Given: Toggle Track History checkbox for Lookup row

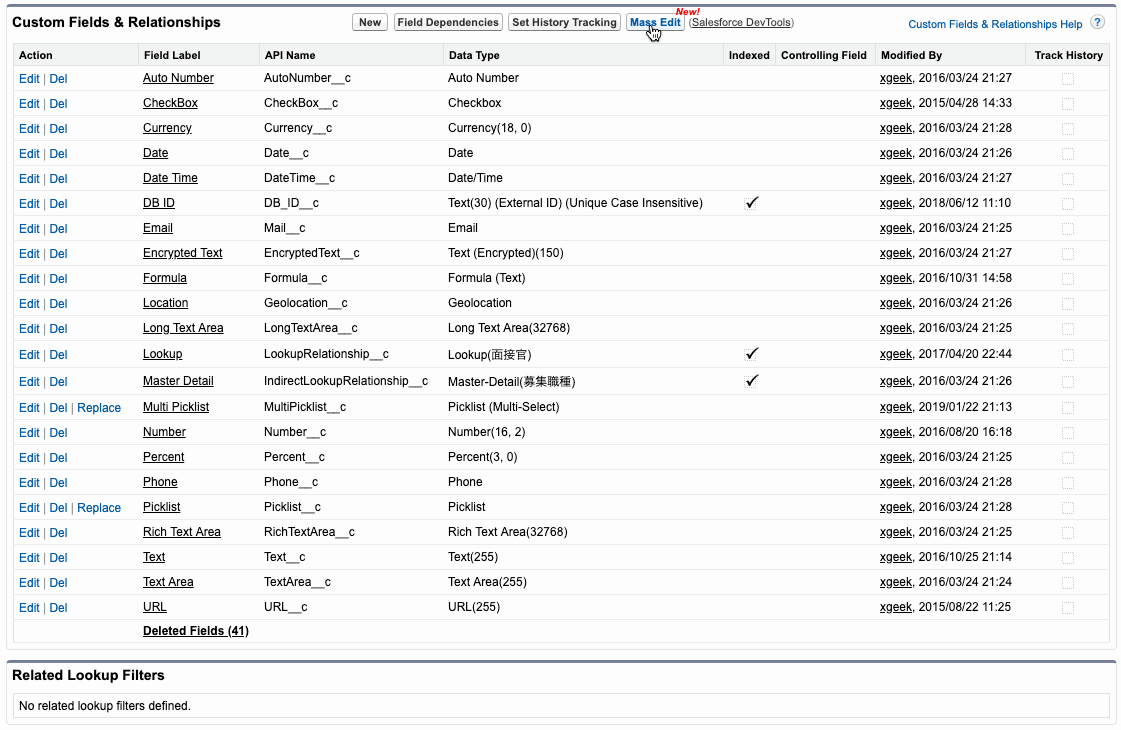Looking at the screenshot, I should 1068,355.
